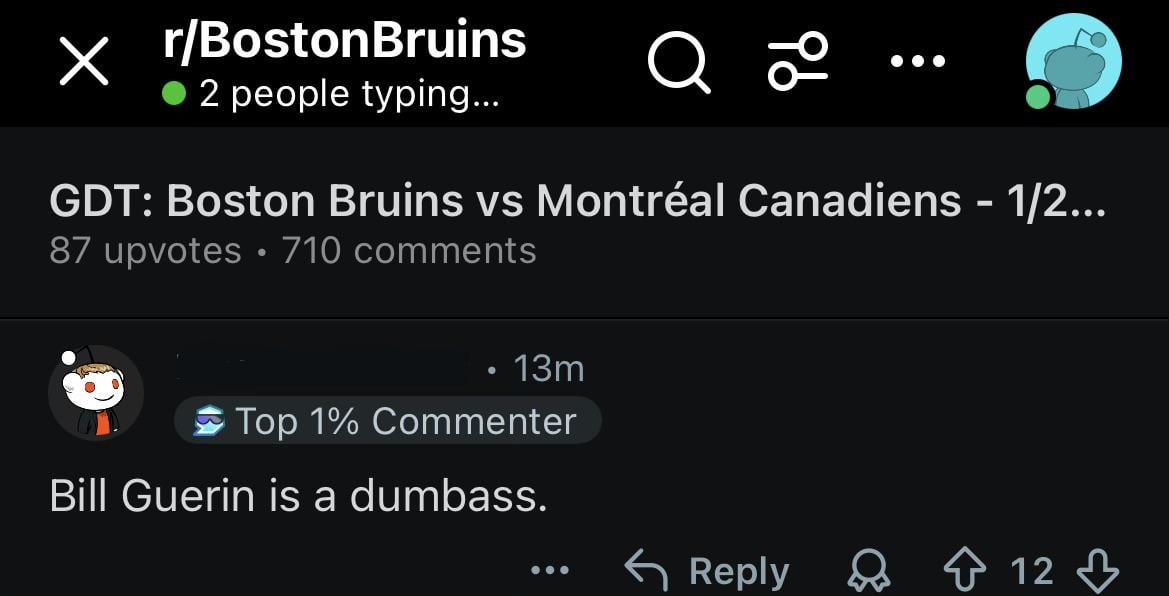Open the chat filter options icon

pos(797,62)
